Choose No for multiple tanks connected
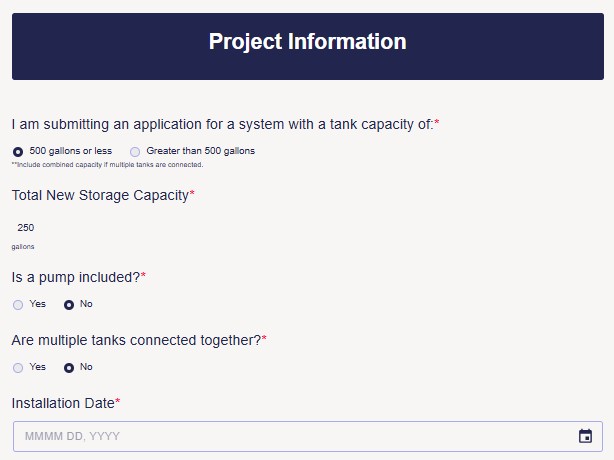The image size is (614, 460). [69, 367]
